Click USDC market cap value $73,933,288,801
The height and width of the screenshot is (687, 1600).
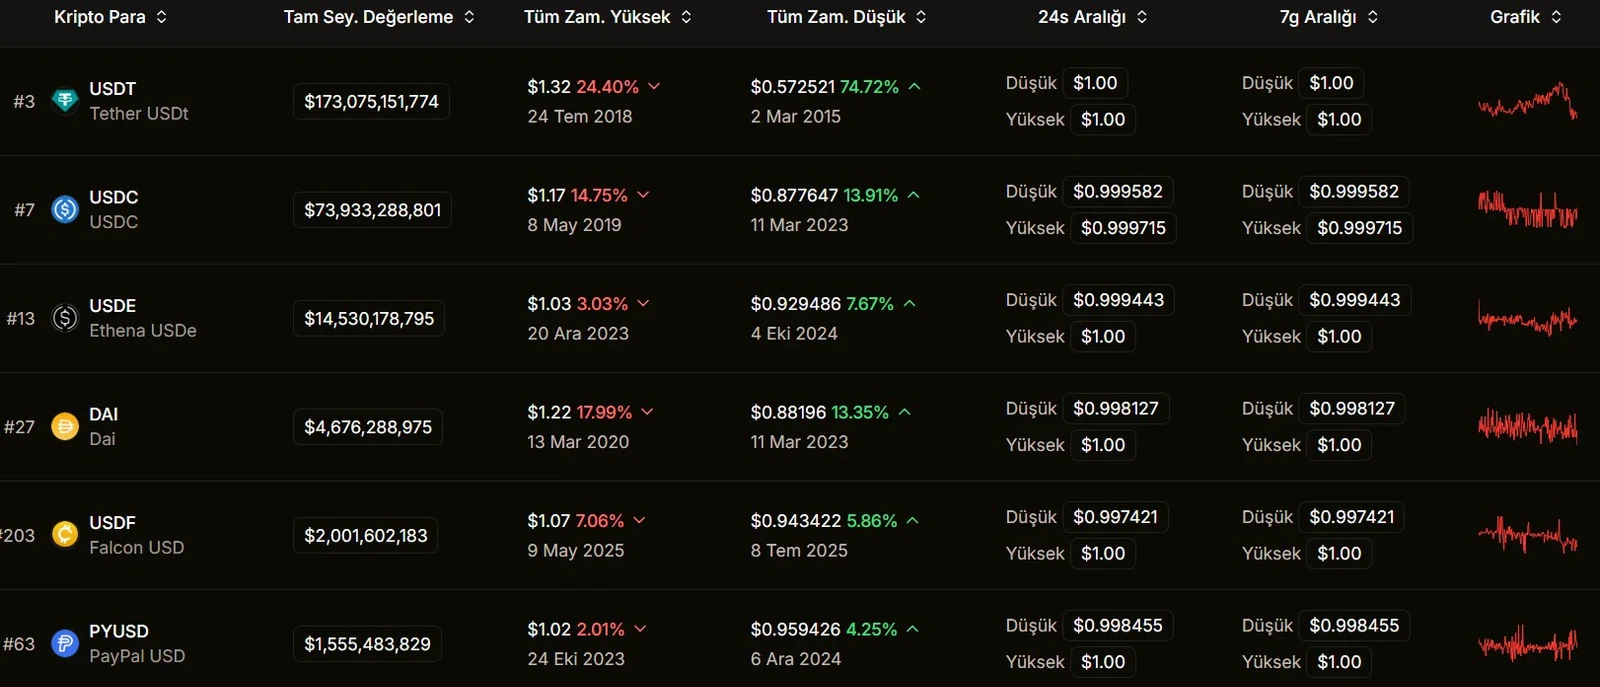(x=372, y=210)
